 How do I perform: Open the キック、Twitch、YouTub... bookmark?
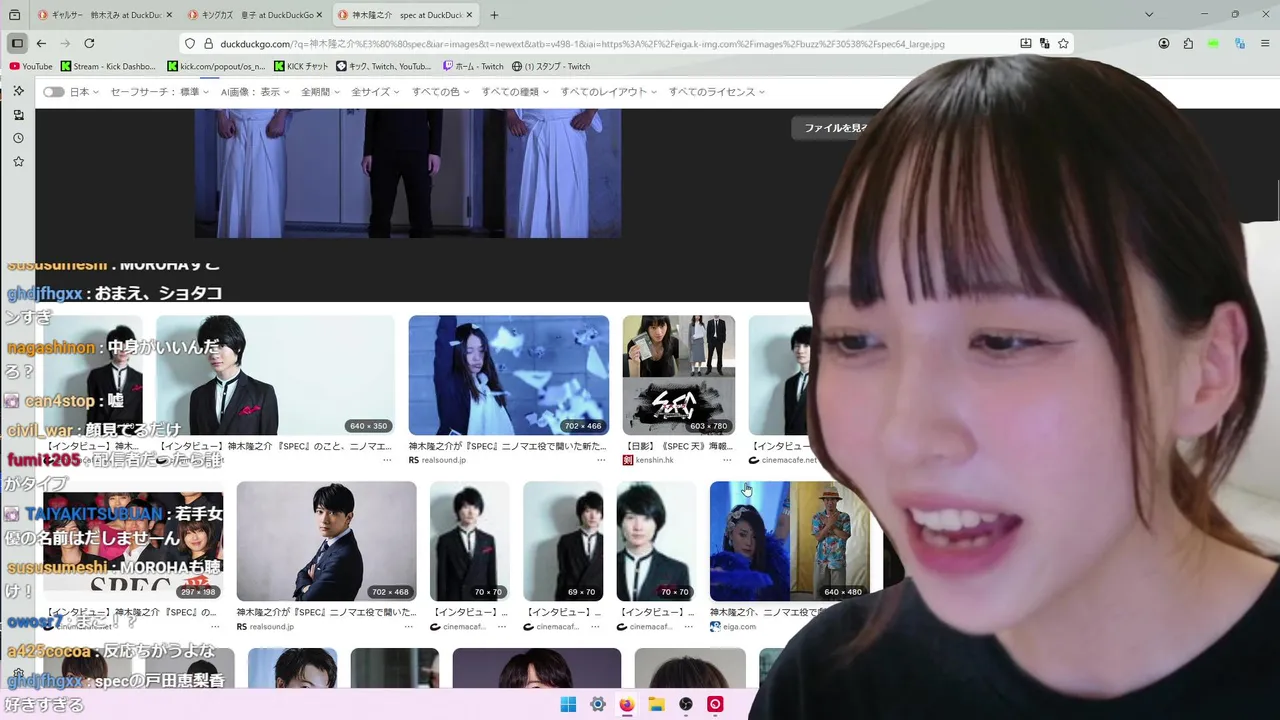[384, 66]
